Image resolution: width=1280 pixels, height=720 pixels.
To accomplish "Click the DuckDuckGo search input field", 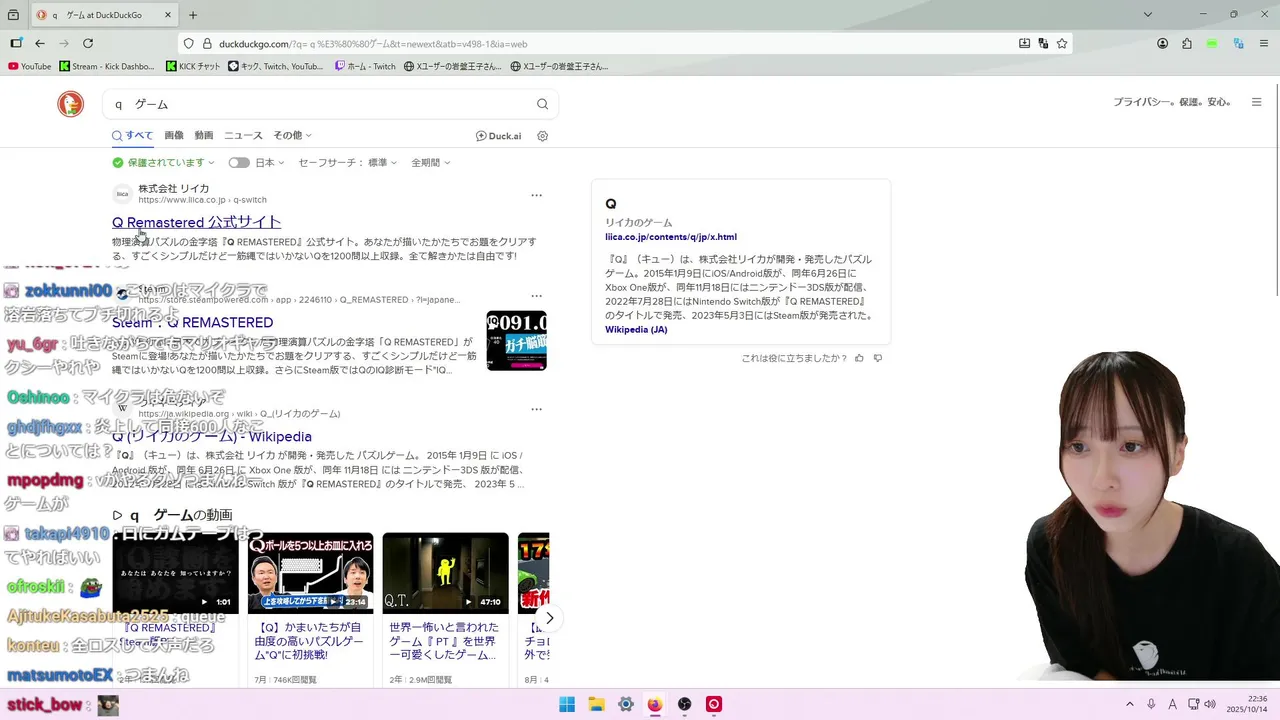I will pos(320,104).
